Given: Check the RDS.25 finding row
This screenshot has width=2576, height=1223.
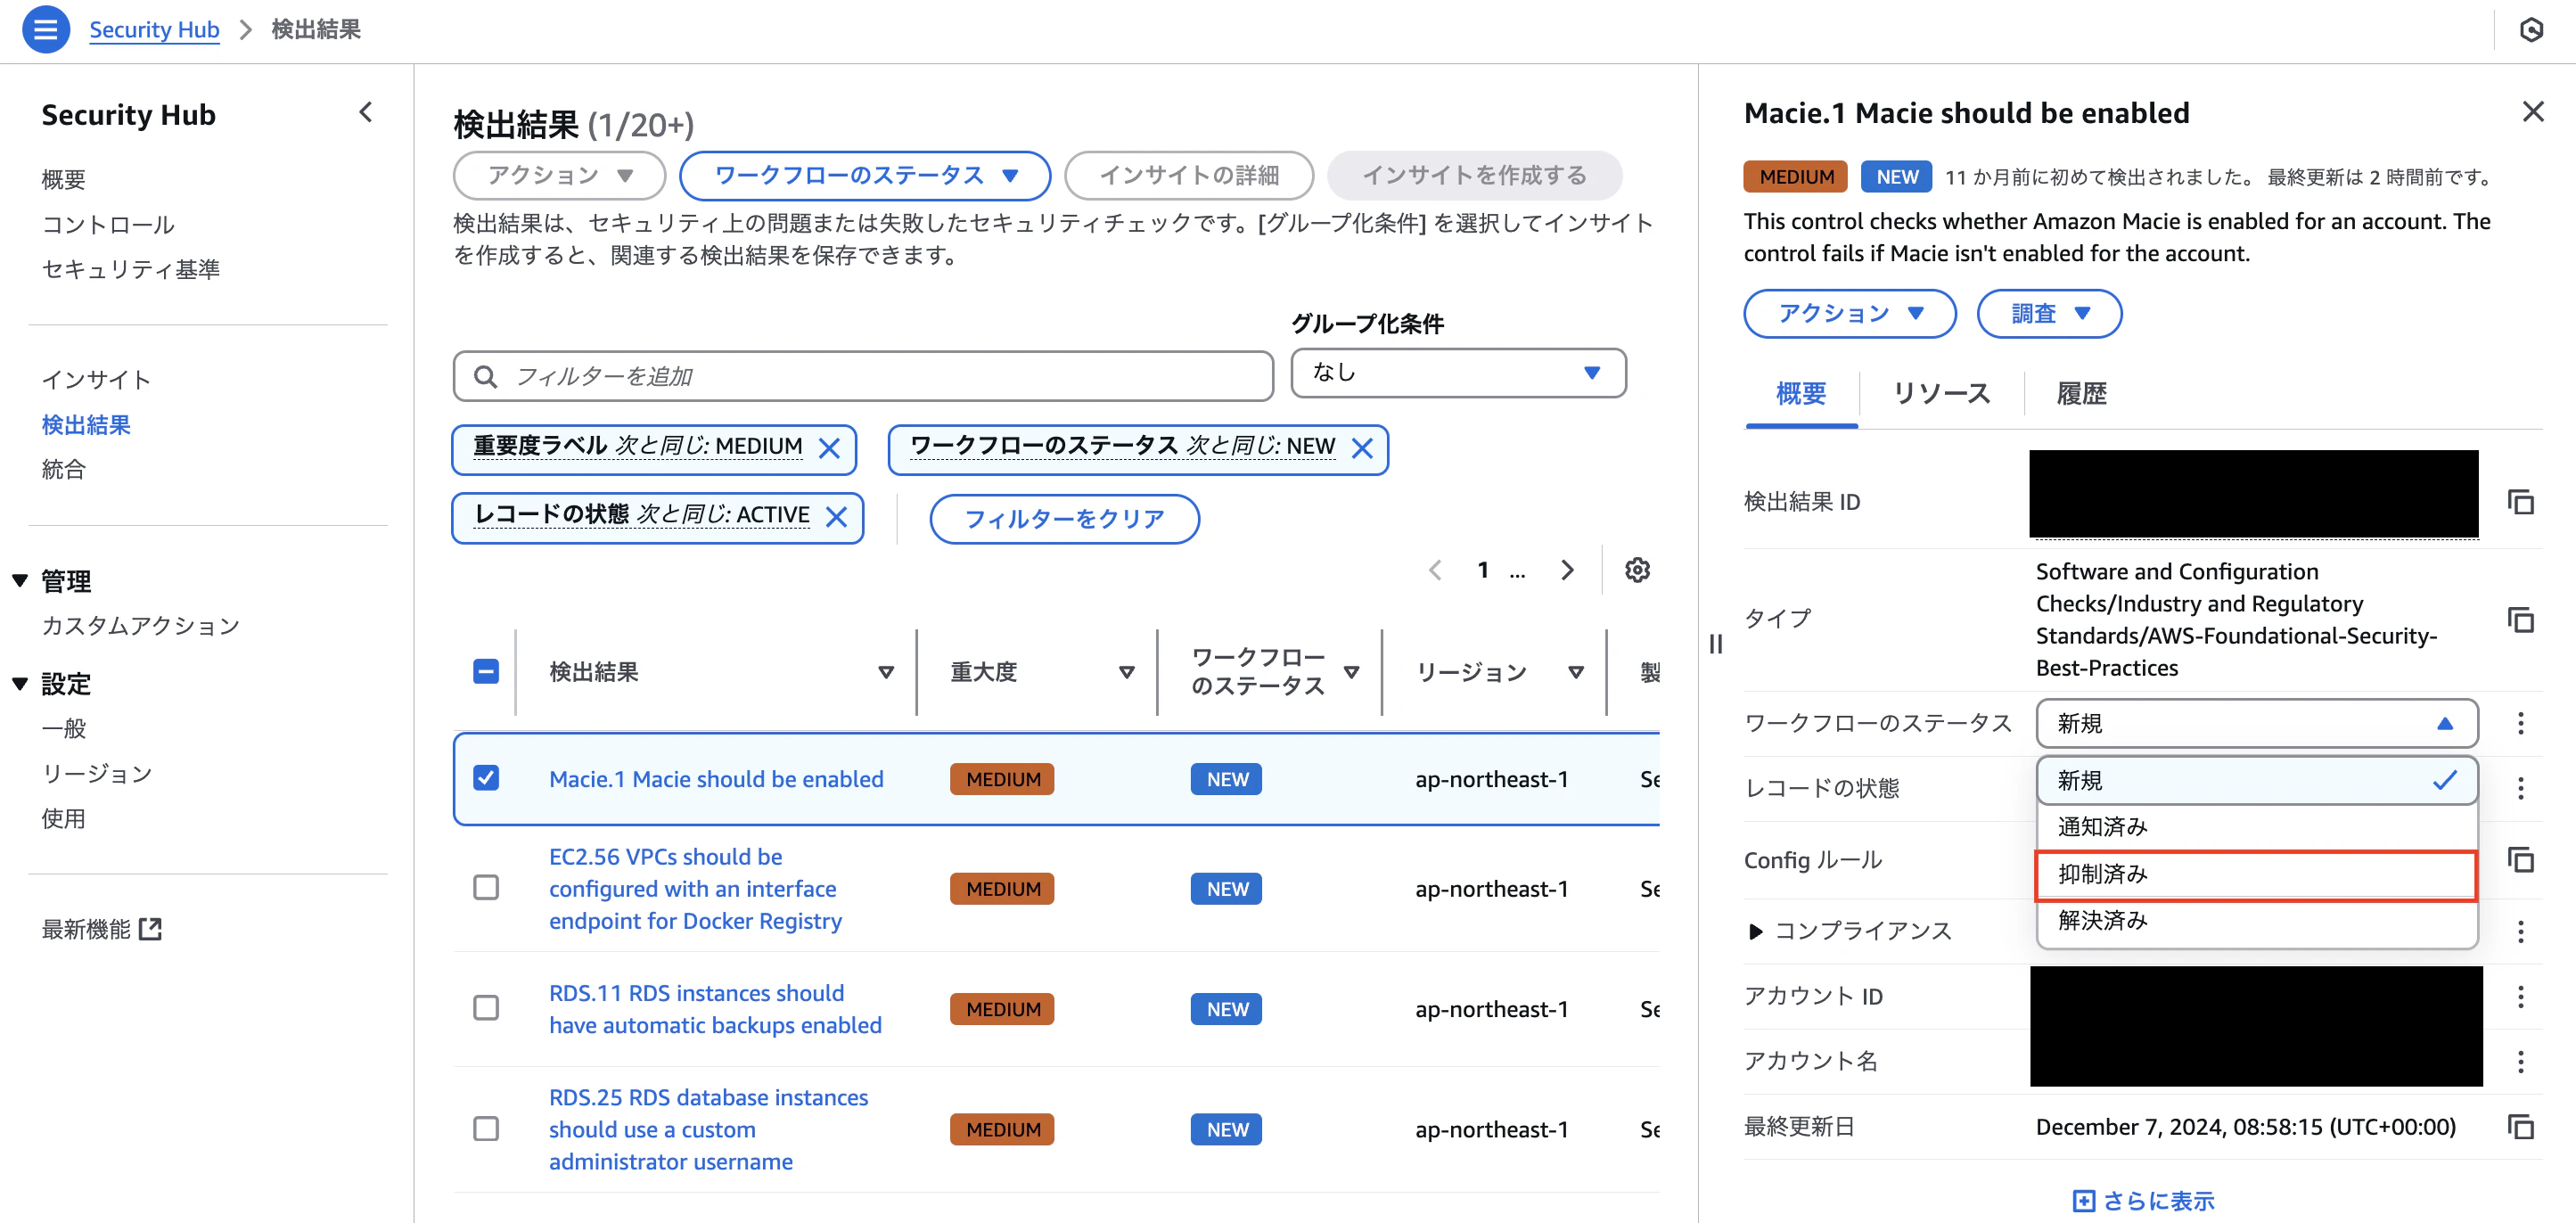Looking at the screenshot, I should (486, 1129).
